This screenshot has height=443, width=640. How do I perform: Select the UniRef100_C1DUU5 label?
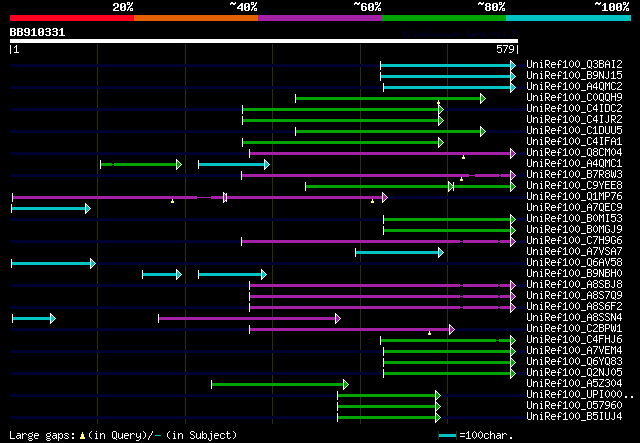[x=574, y=130]
